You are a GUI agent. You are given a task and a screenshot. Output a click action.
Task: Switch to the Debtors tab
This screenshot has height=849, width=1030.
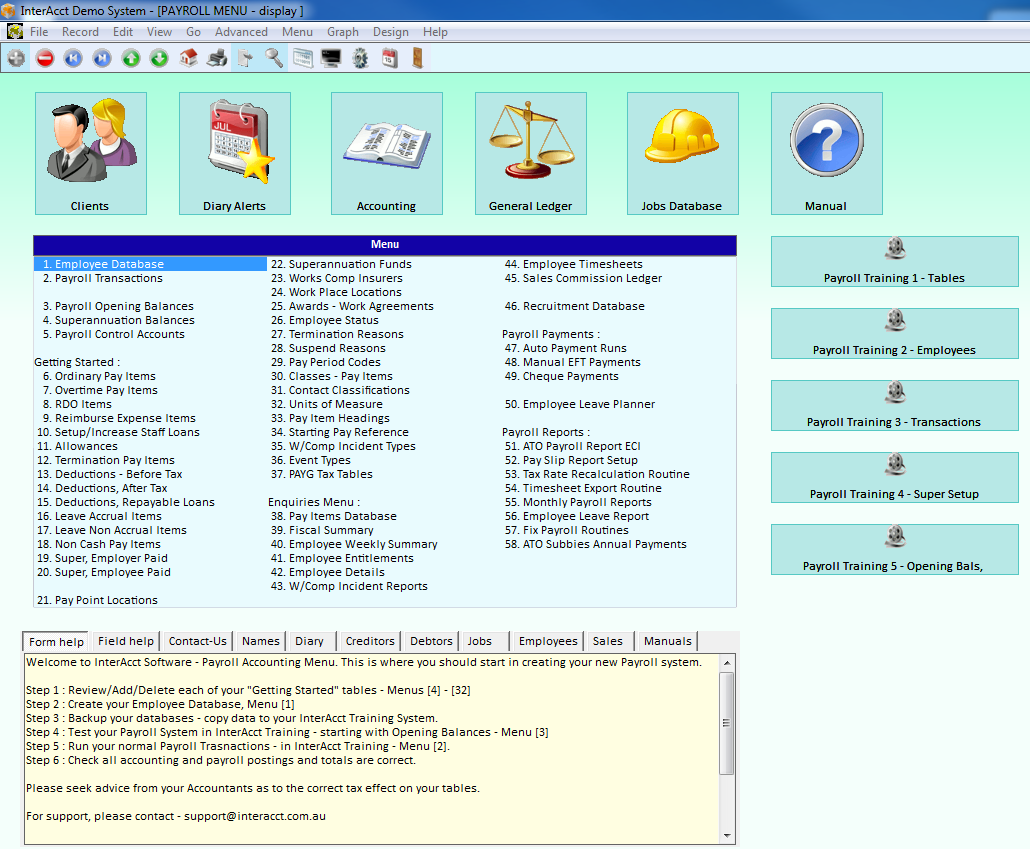tap(431, 641)
